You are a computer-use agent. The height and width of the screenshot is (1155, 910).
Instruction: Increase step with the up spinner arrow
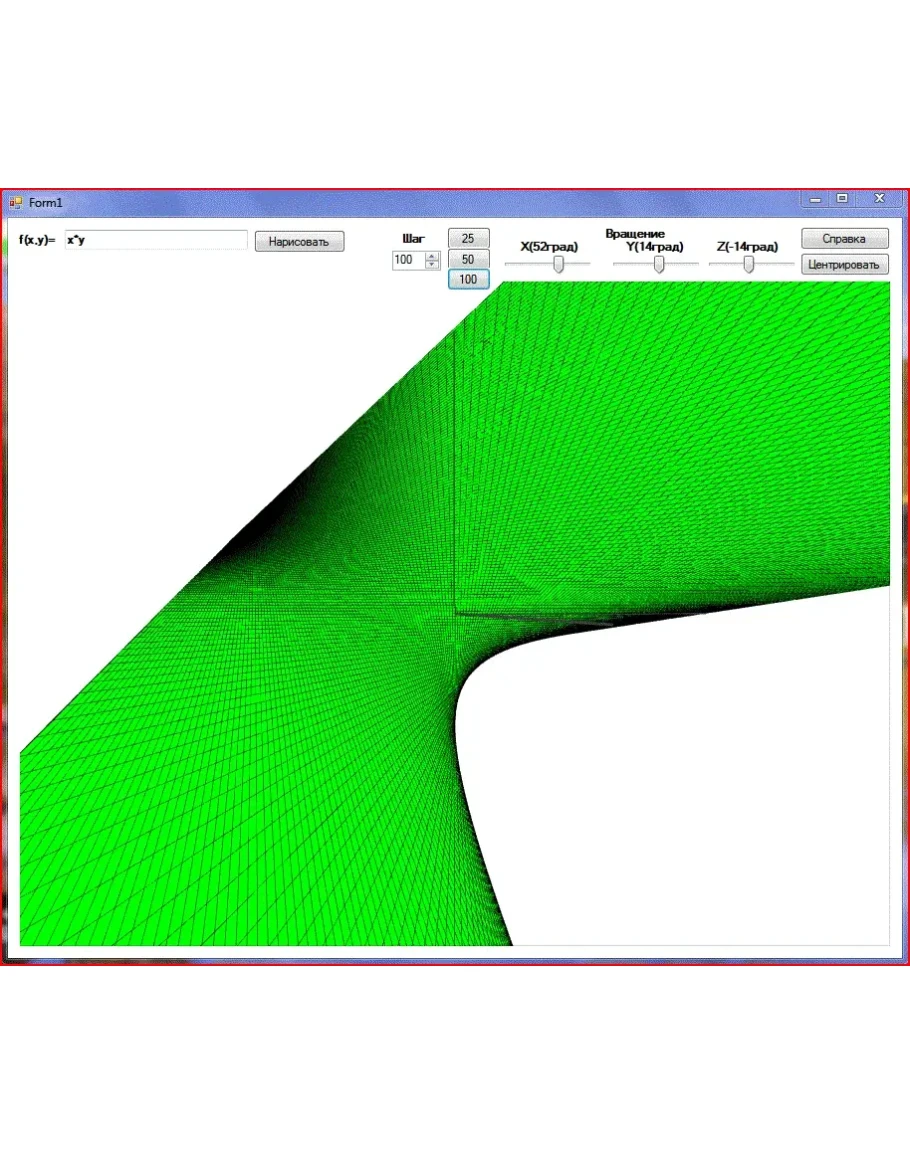(432, 256)
